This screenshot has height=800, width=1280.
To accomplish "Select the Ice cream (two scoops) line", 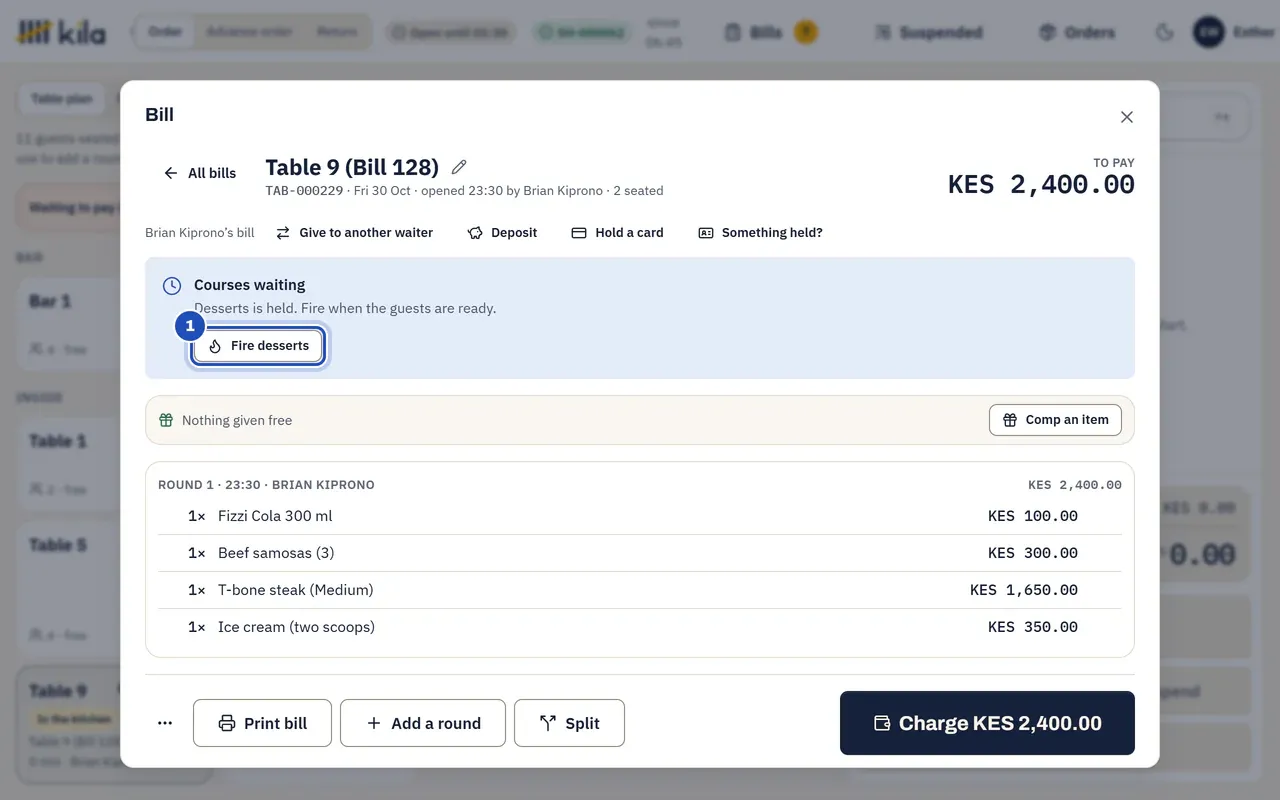I will [x=640, y=627].
